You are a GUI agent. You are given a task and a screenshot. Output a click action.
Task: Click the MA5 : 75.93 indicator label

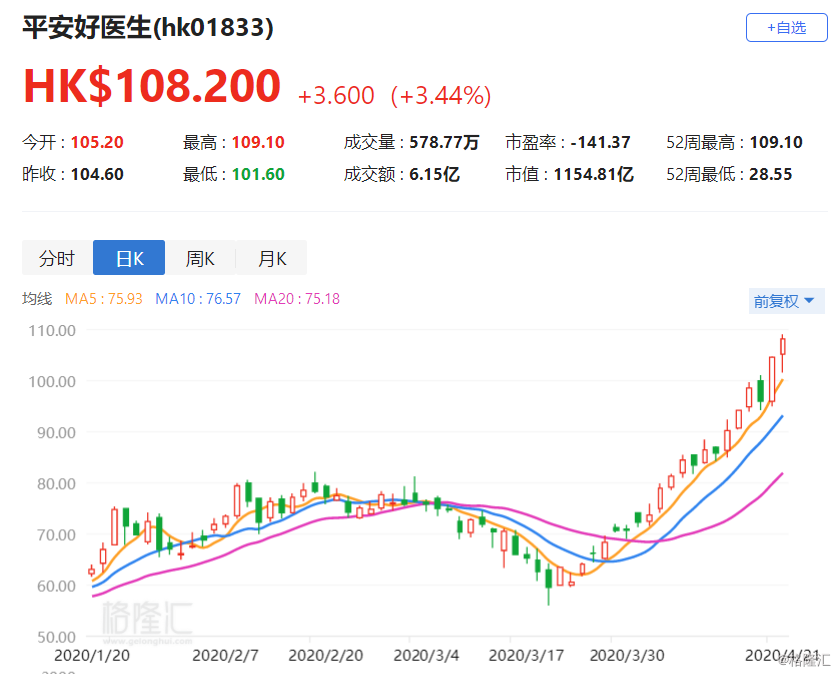tap(104, 299)
